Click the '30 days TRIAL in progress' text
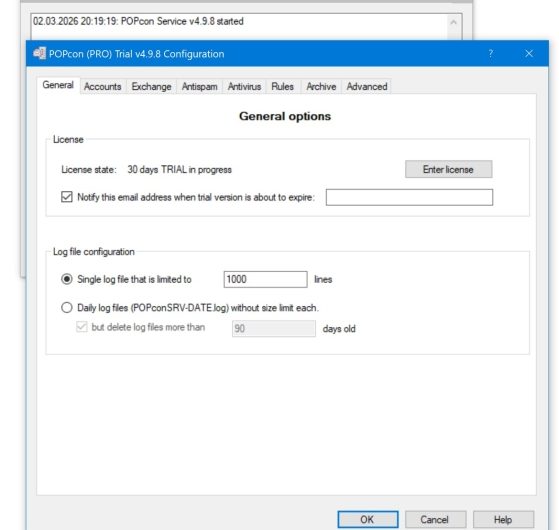 pyautogui.click(x=180, y=170)
